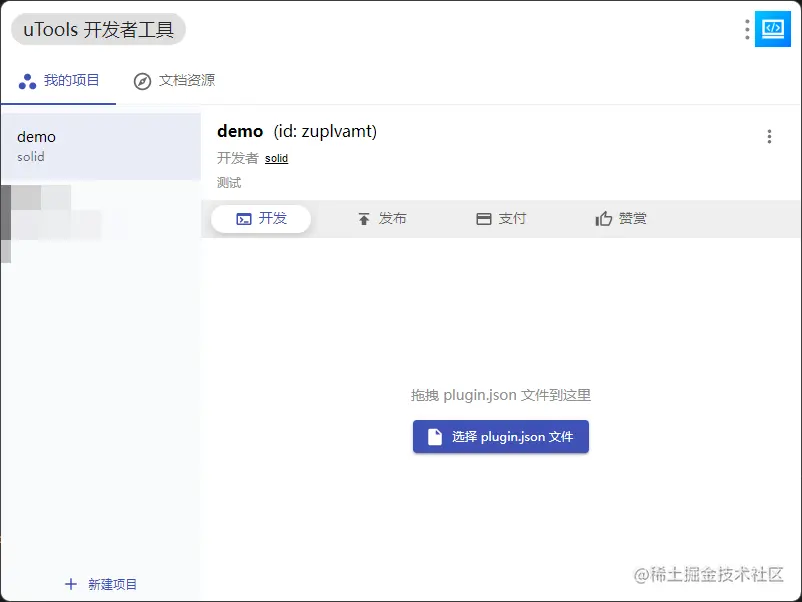Select the 开发 tab
The image size is (802, 602).
click(261, 219)
